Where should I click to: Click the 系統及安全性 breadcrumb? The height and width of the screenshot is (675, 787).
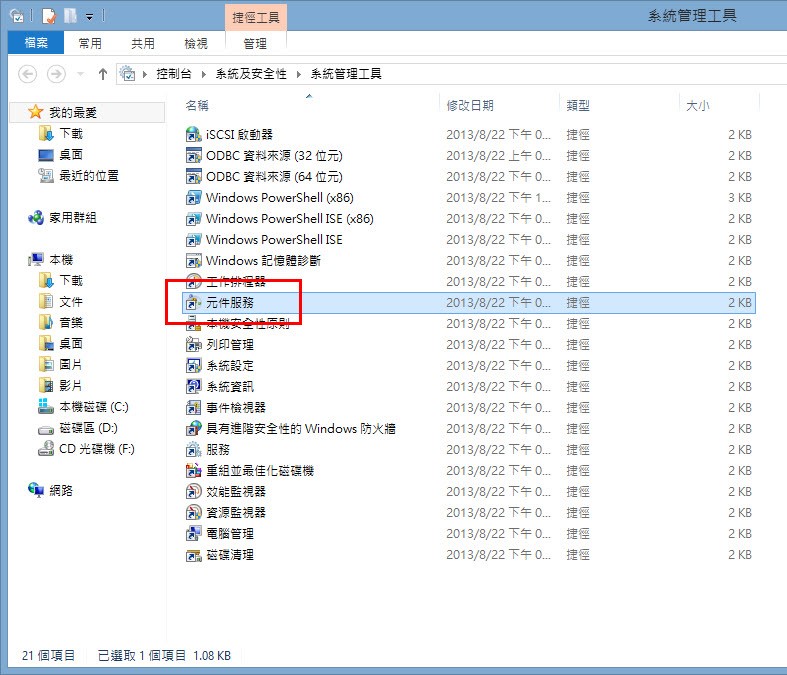tap(251, 74)
